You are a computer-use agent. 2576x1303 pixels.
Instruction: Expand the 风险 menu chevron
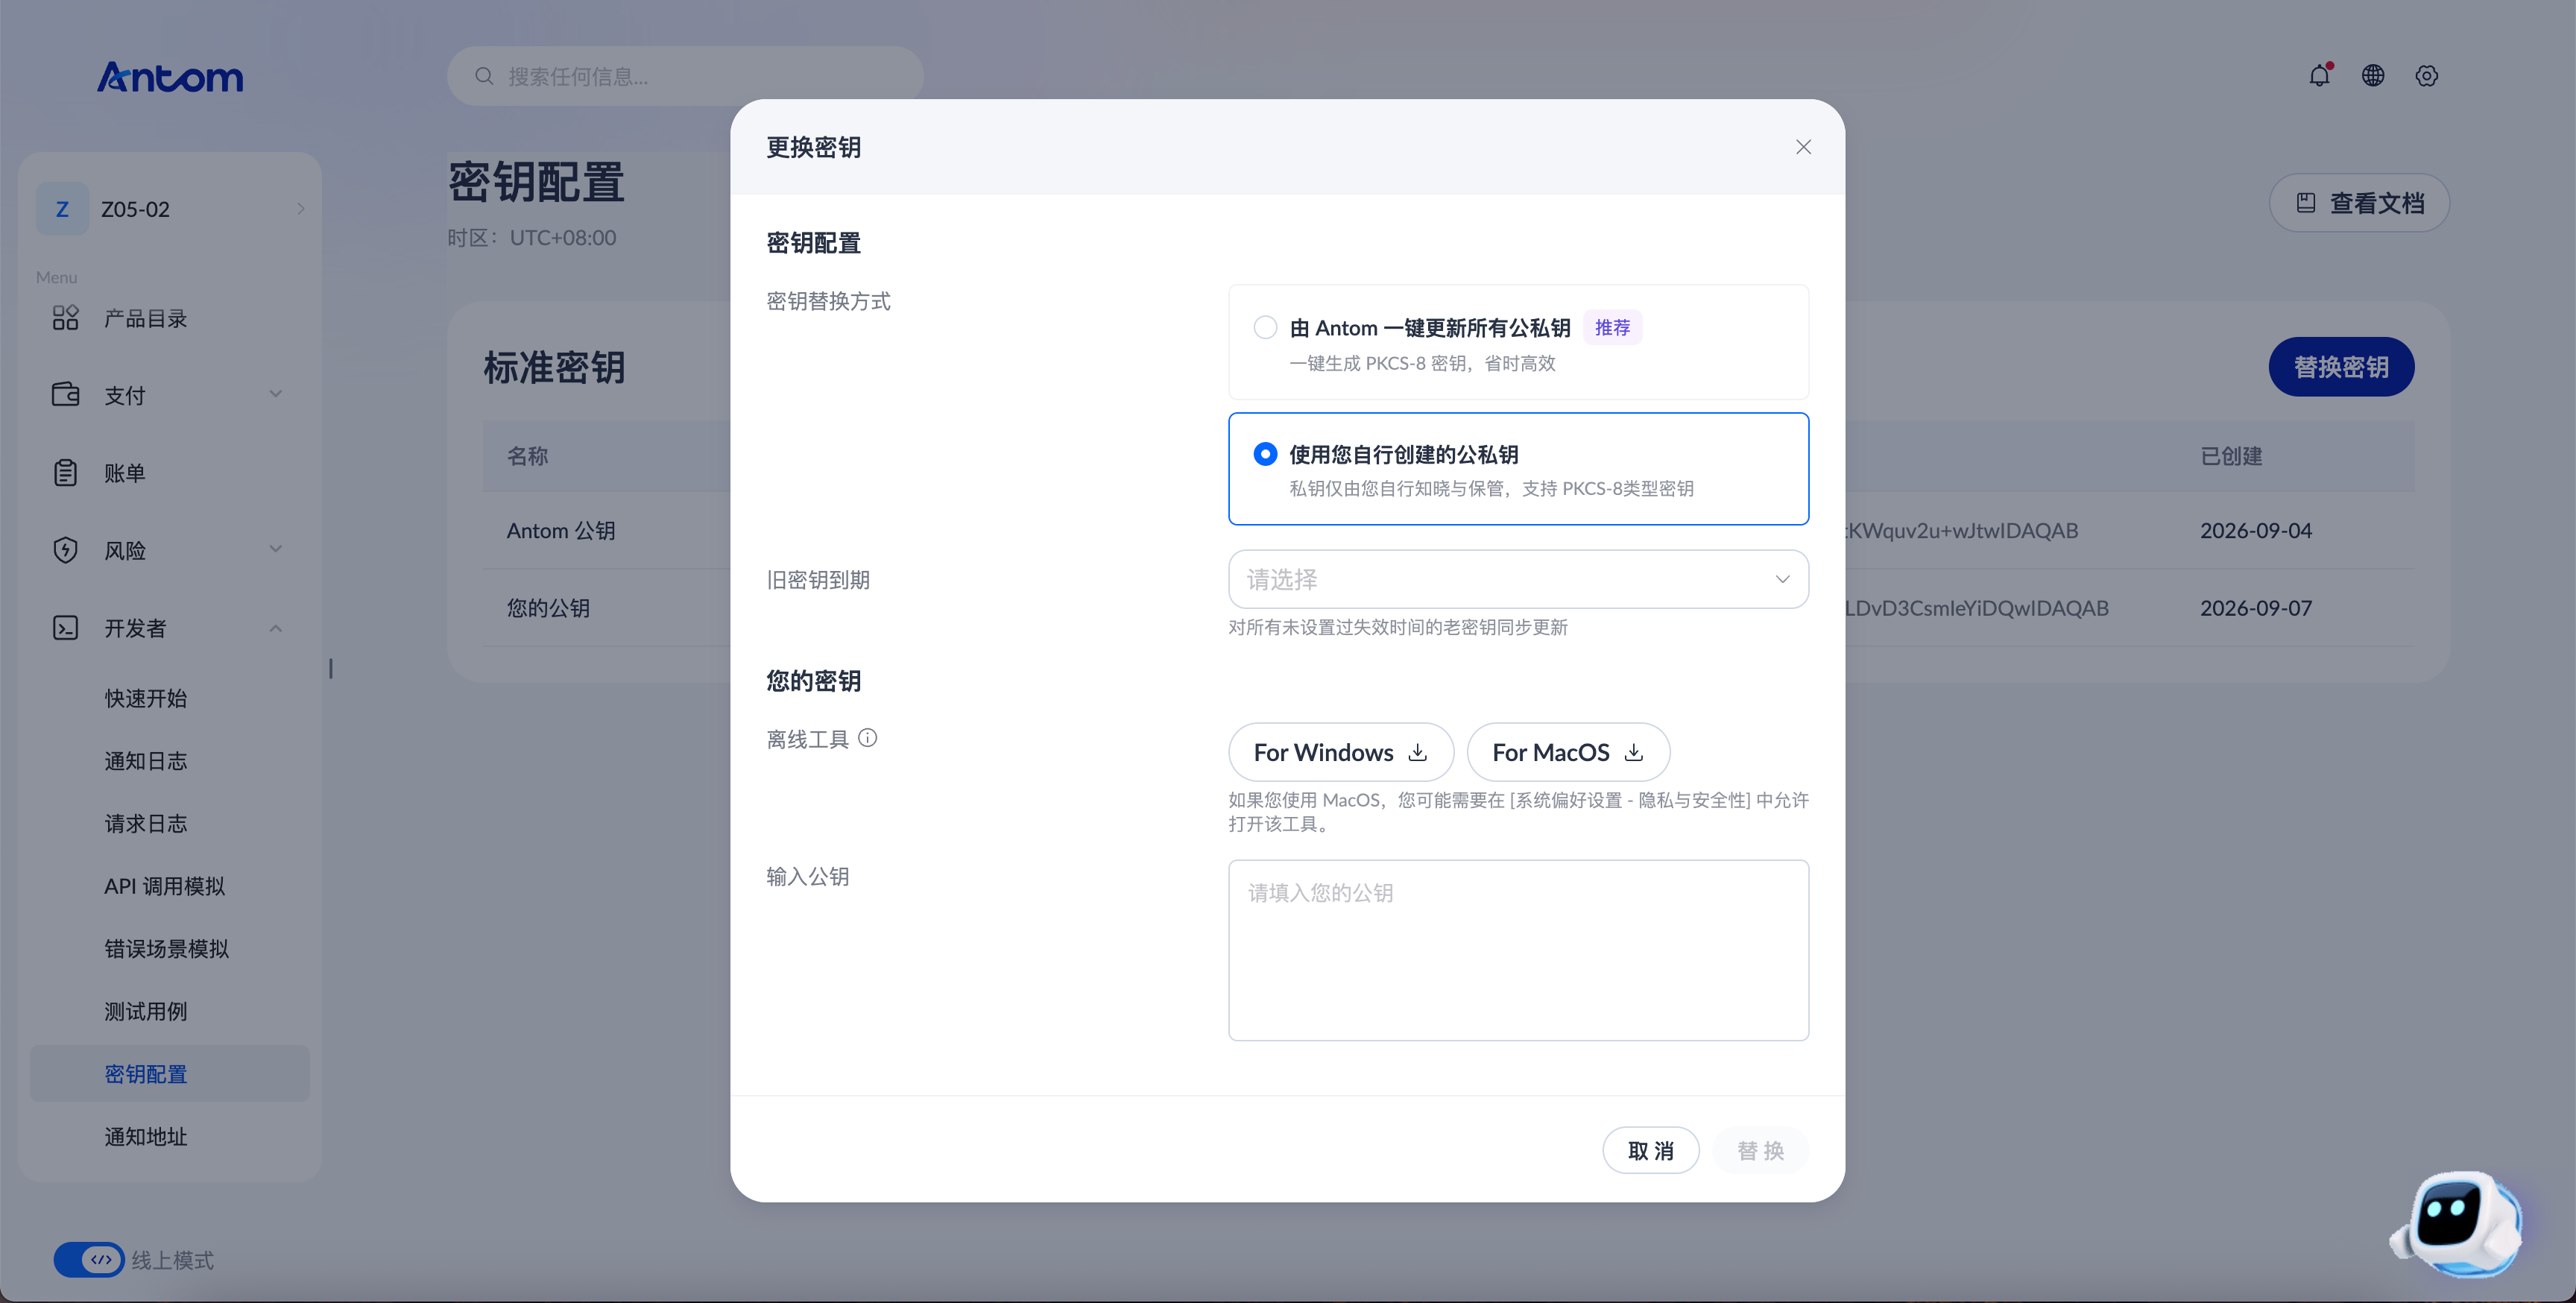[x=276, y=549]
